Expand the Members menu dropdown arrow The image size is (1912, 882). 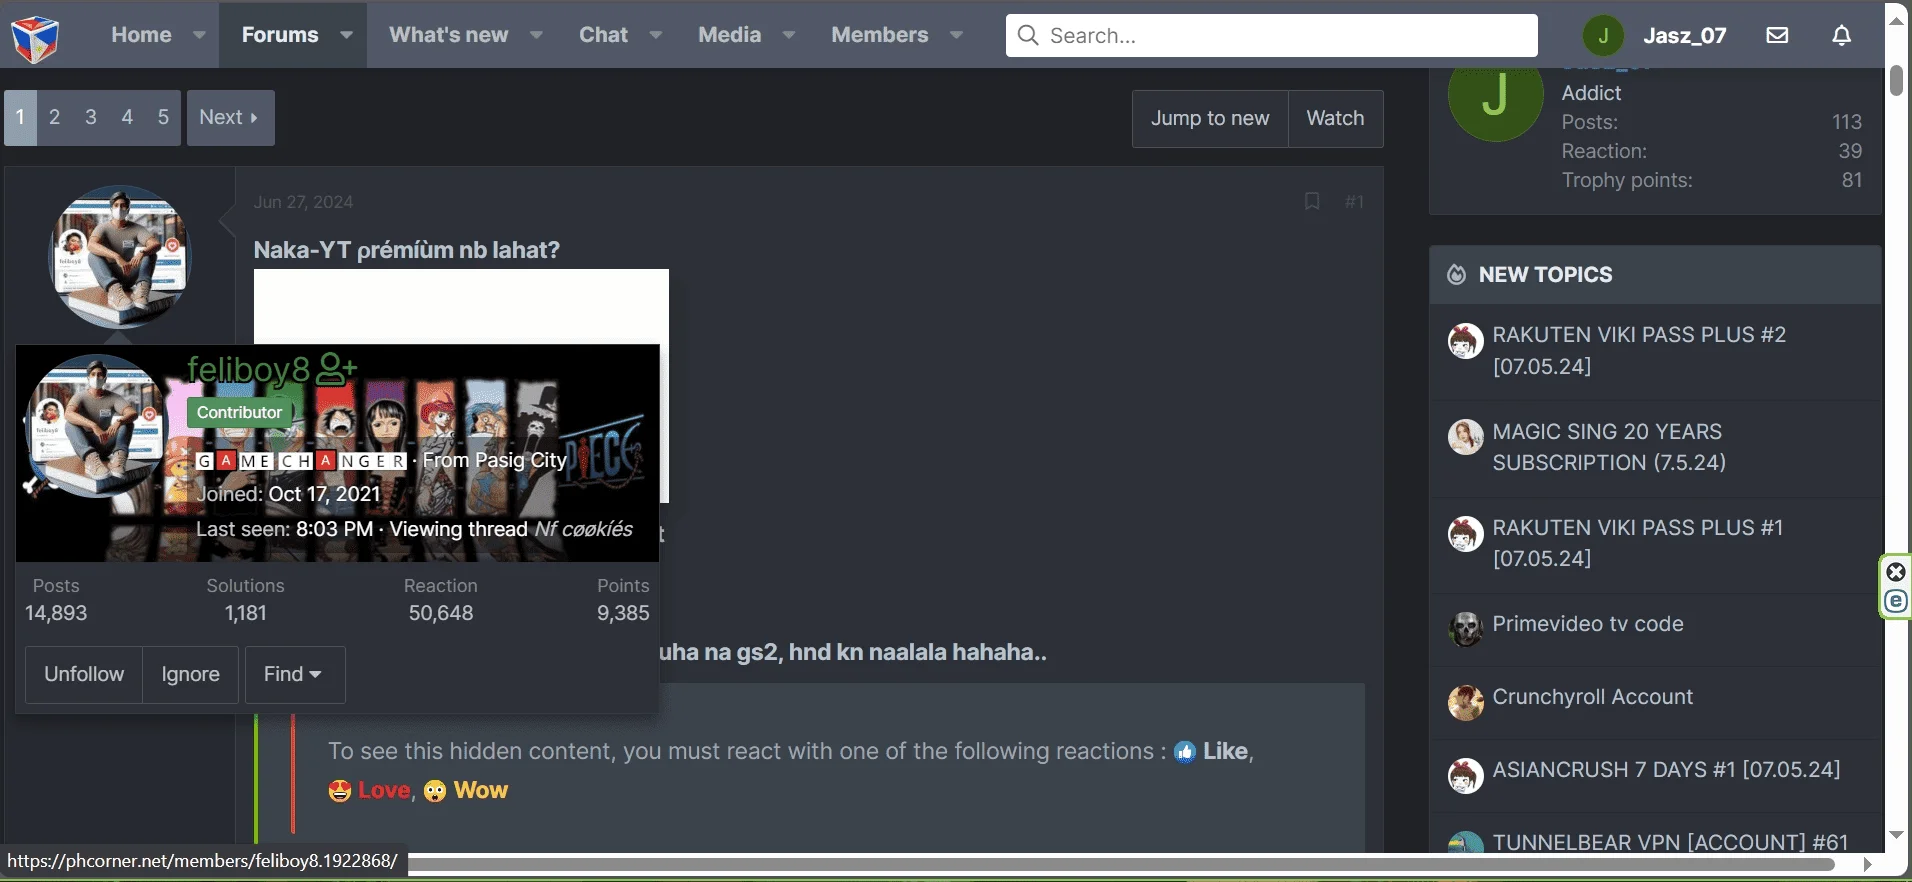coord(956,35)
